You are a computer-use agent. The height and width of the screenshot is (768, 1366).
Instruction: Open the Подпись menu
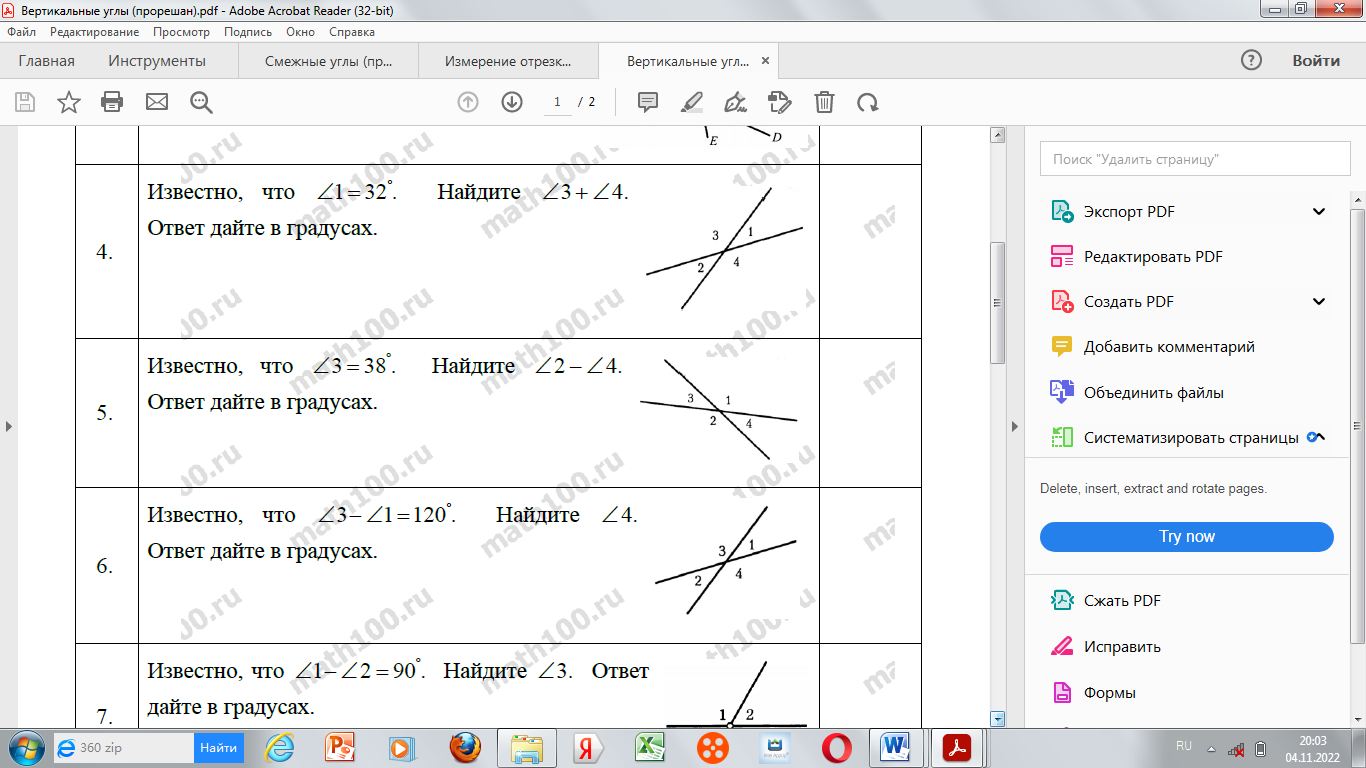tap(248, 32)
